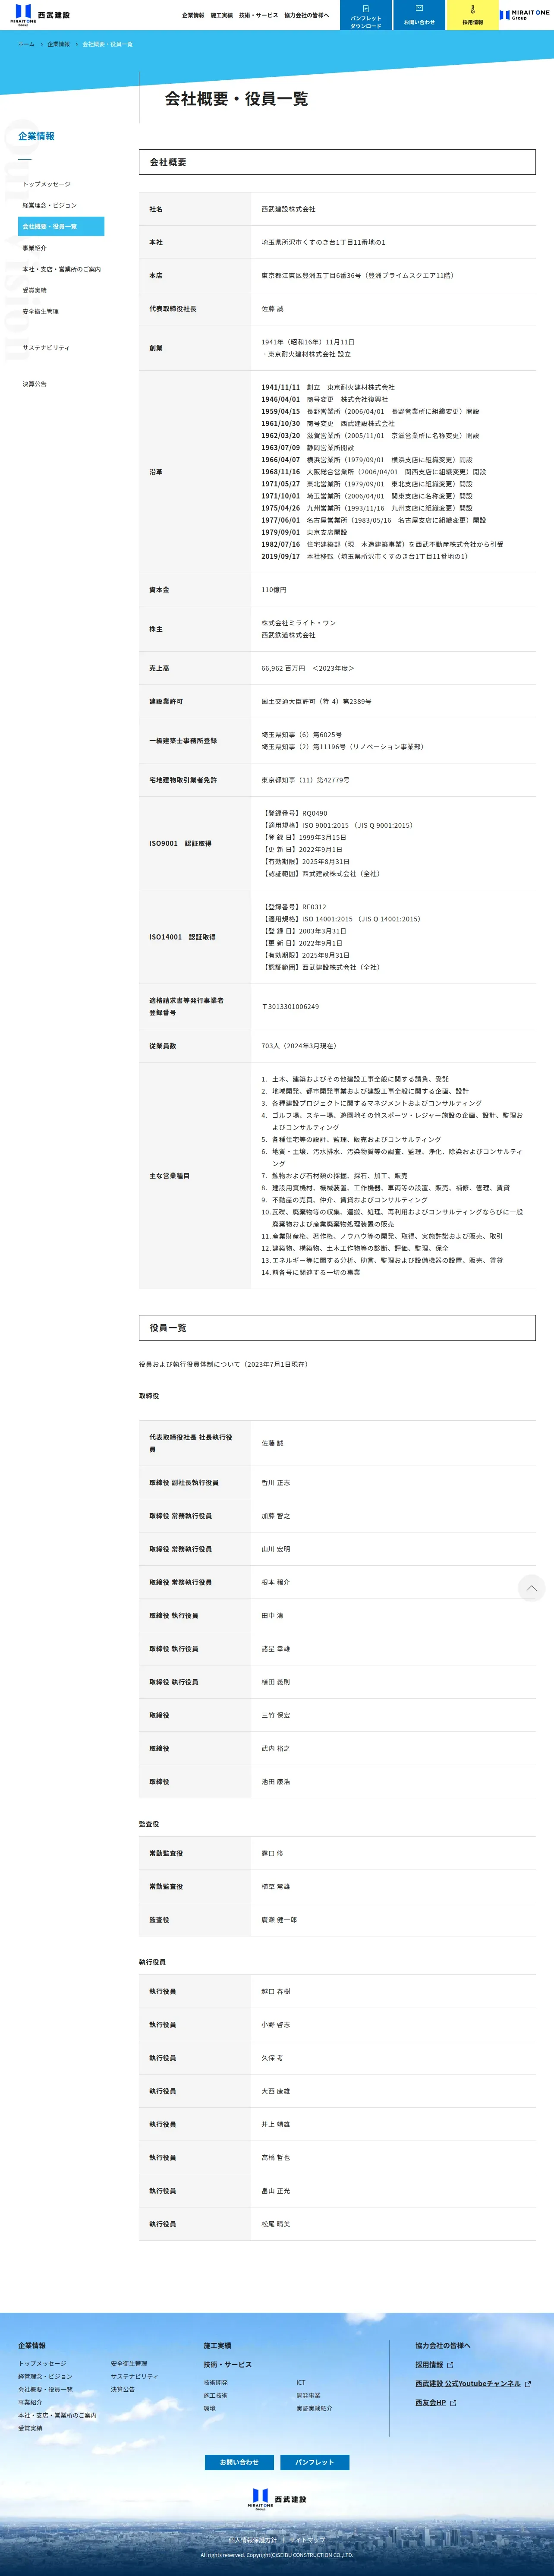554x2576 pixels.
Task: Open footer 実証実験紹介 link
Action: (314, 2408)
